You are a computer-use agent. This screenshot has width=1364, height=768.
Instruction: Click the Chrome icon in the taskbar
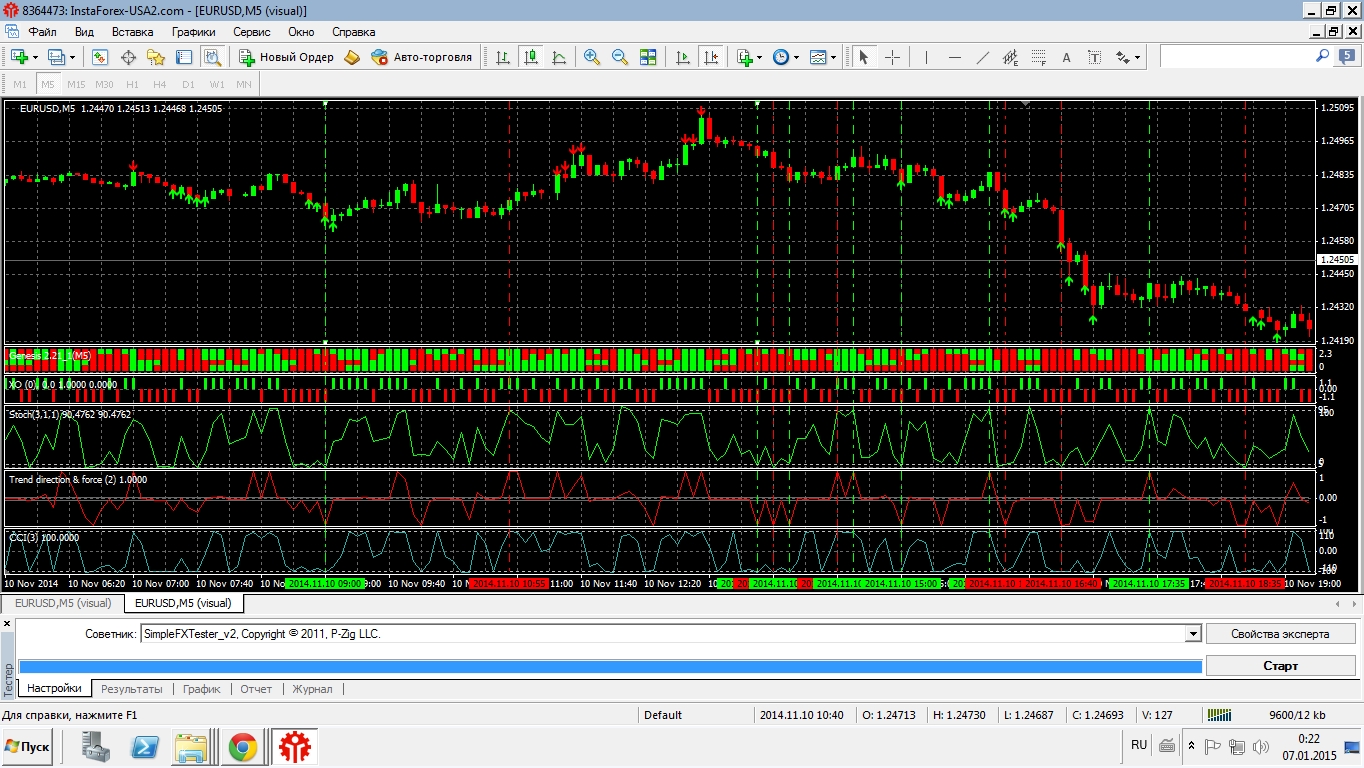click(x=242, y=746)
